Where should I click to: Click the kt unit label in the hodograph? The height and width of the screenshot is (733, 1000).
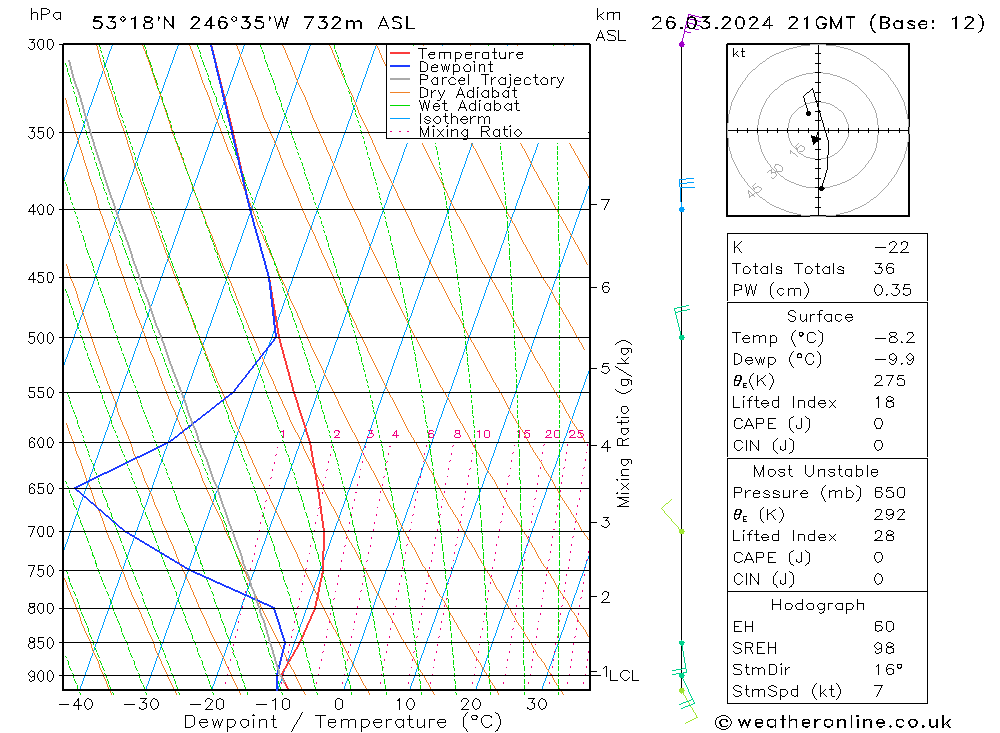739,53
